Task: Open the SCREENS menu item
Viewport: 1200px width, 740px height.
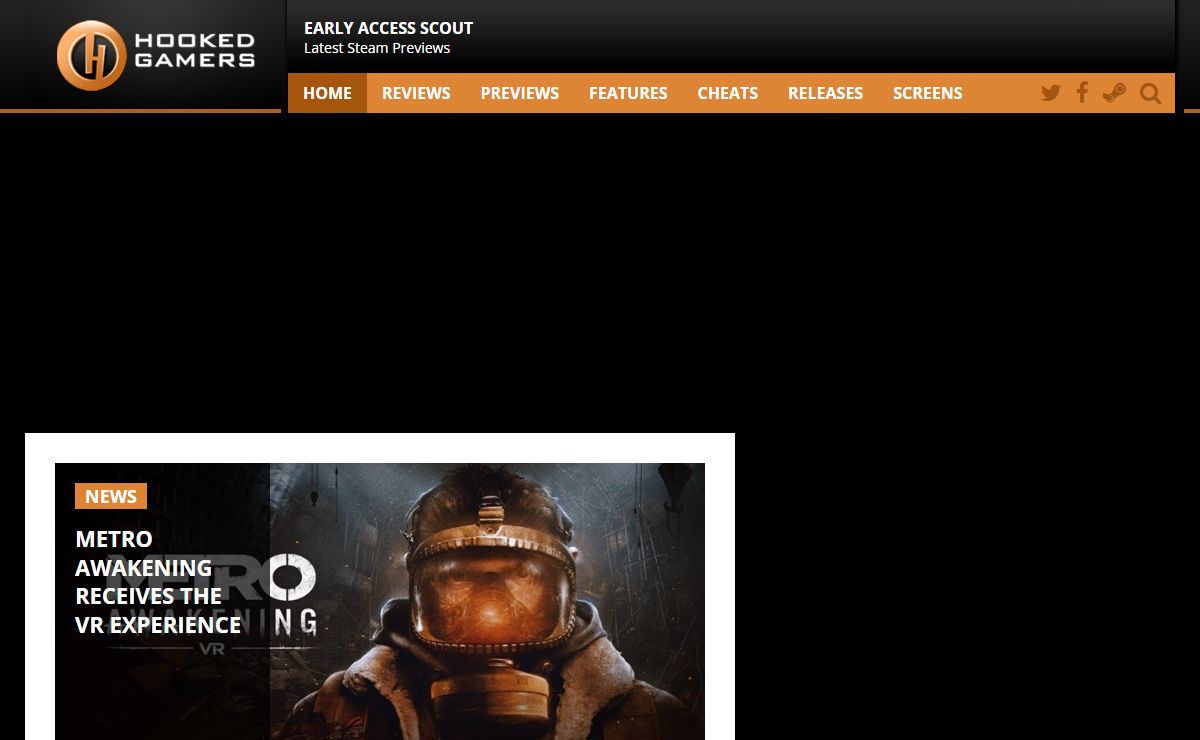Action: click(x=927, y=93)
